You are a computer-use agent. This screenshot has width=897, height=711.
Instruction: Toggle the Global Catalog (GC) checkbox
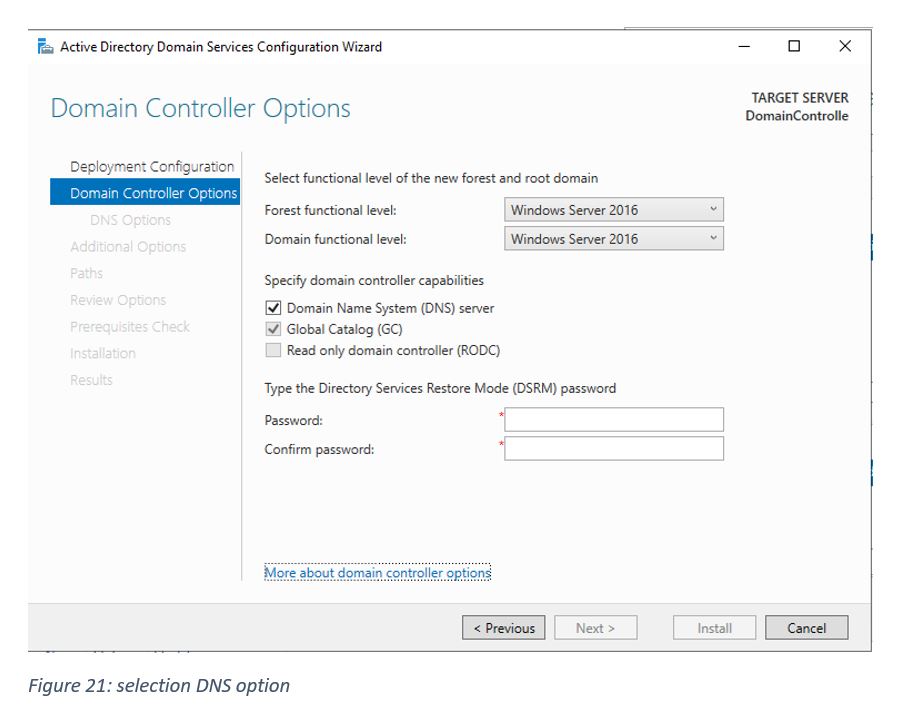[273, 329]
